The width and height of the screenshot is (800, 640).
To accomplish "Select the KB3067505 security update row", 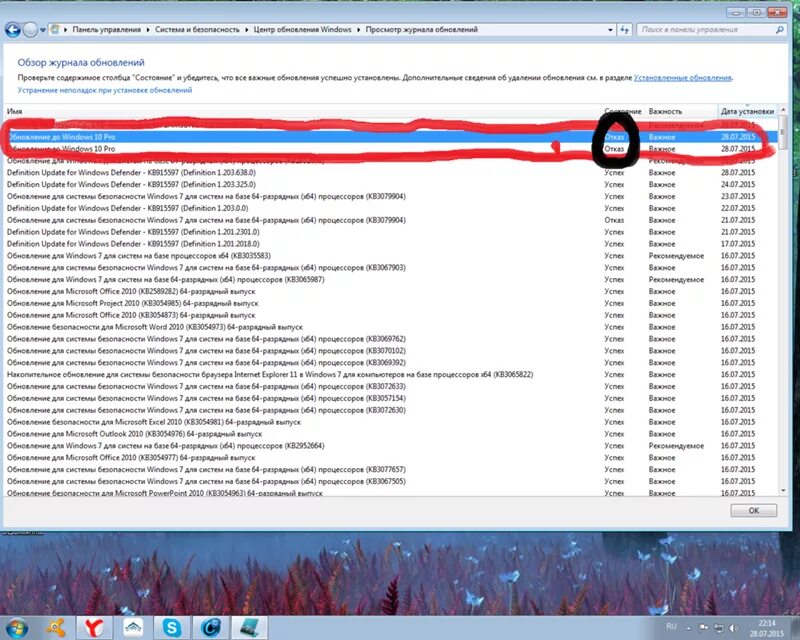I will click(391, 481).
